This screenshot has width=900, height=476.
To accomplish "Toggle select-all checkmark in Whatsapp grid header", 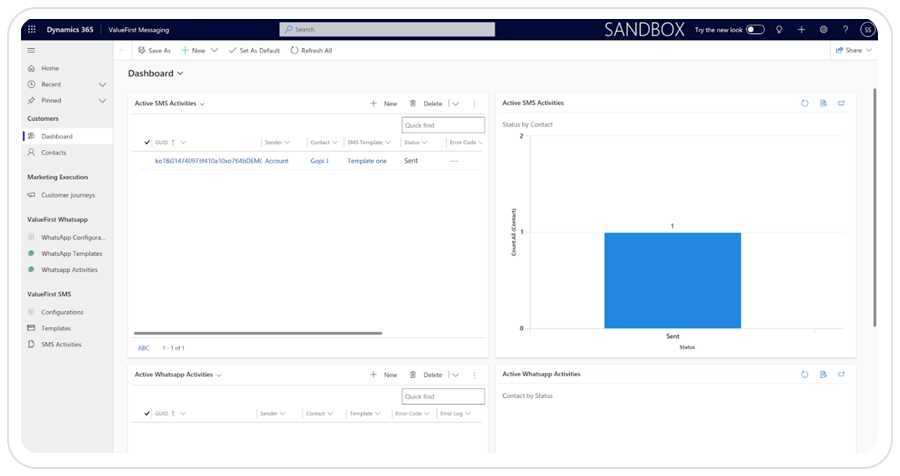I will 147,413.
